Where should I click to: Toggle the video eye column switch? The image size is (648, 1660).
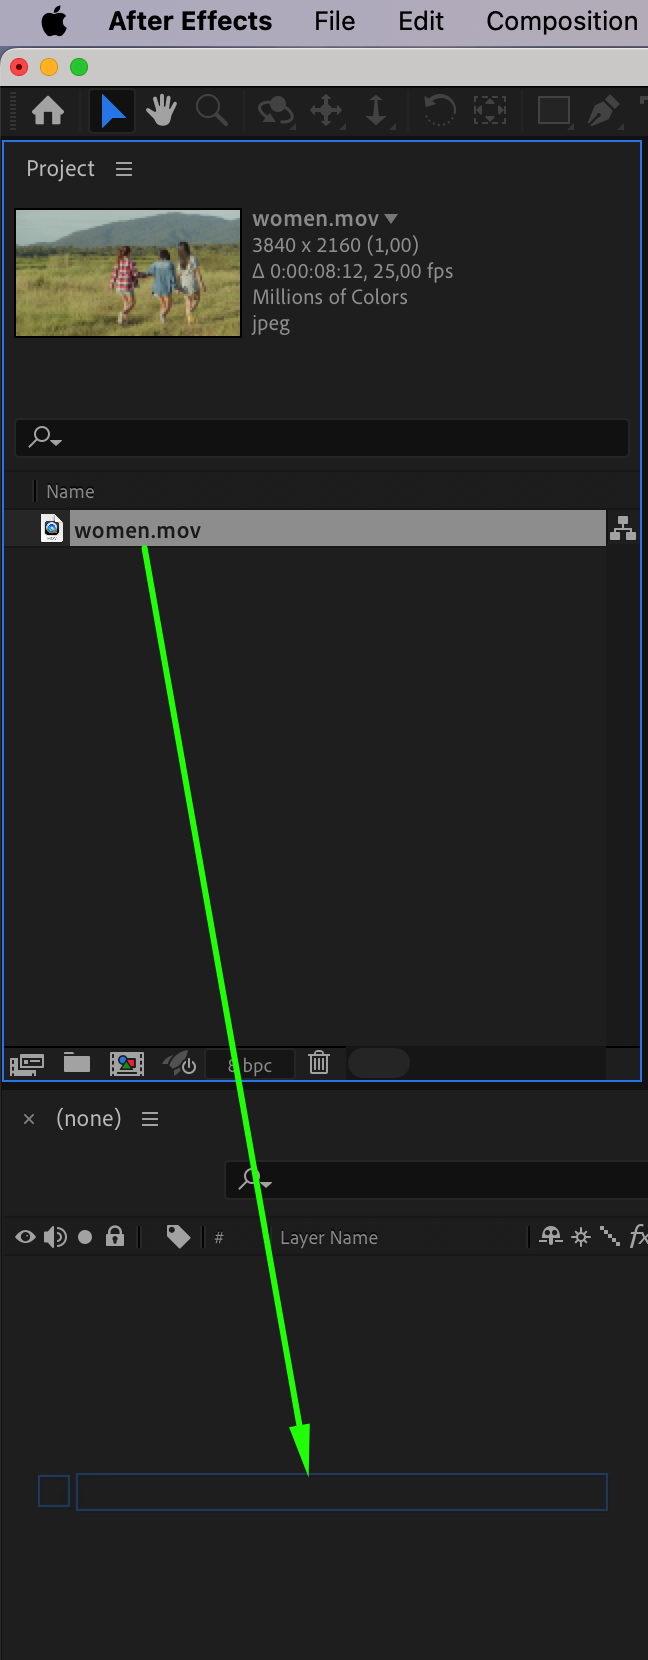pyautogui.click(x=26, y=1237)
